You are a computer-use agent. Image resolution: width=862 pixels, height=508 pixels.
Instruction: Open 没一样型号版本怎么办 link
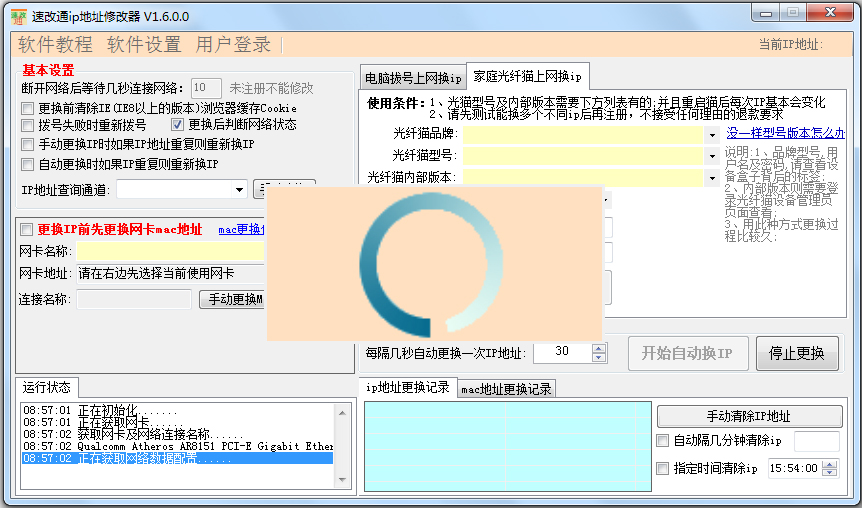[786, 133]
